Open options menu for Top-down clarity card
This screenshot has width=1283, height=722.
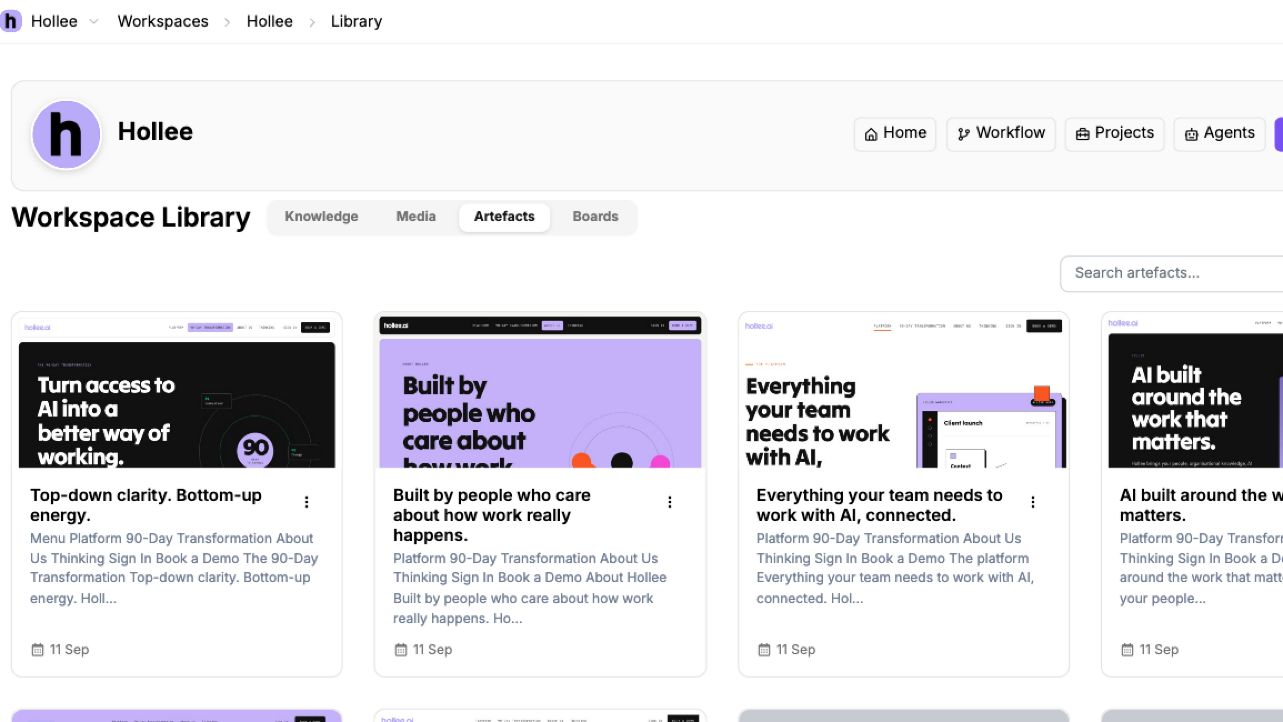(x=307, y=502)
